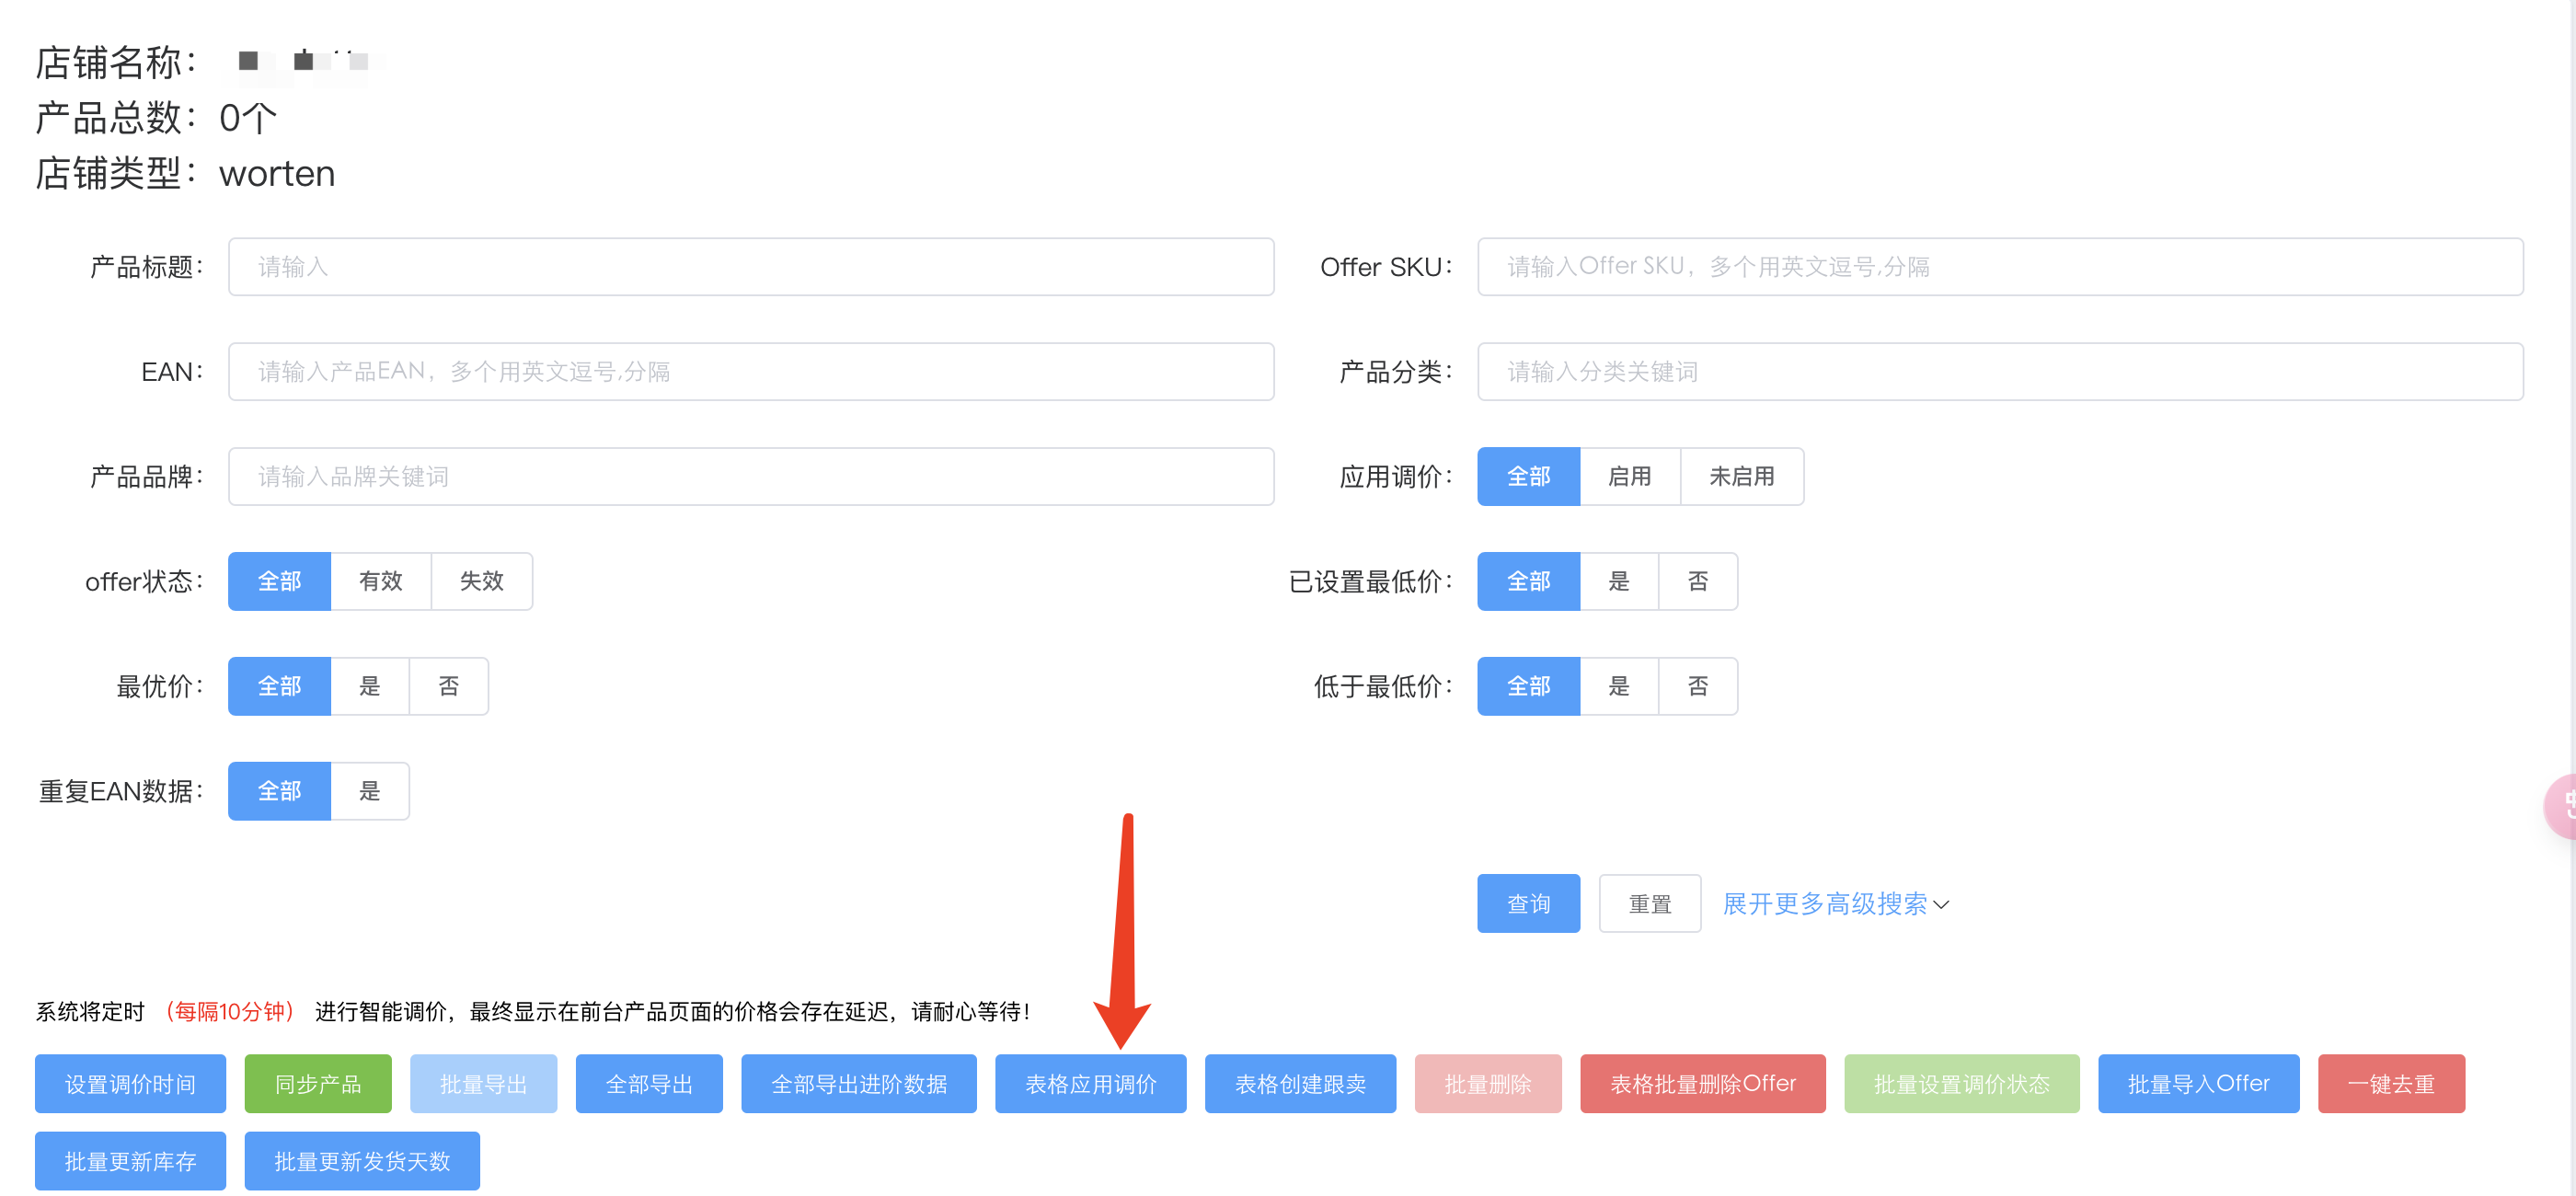Click 一键去重 deduplicate button

pos(2391,1083)
